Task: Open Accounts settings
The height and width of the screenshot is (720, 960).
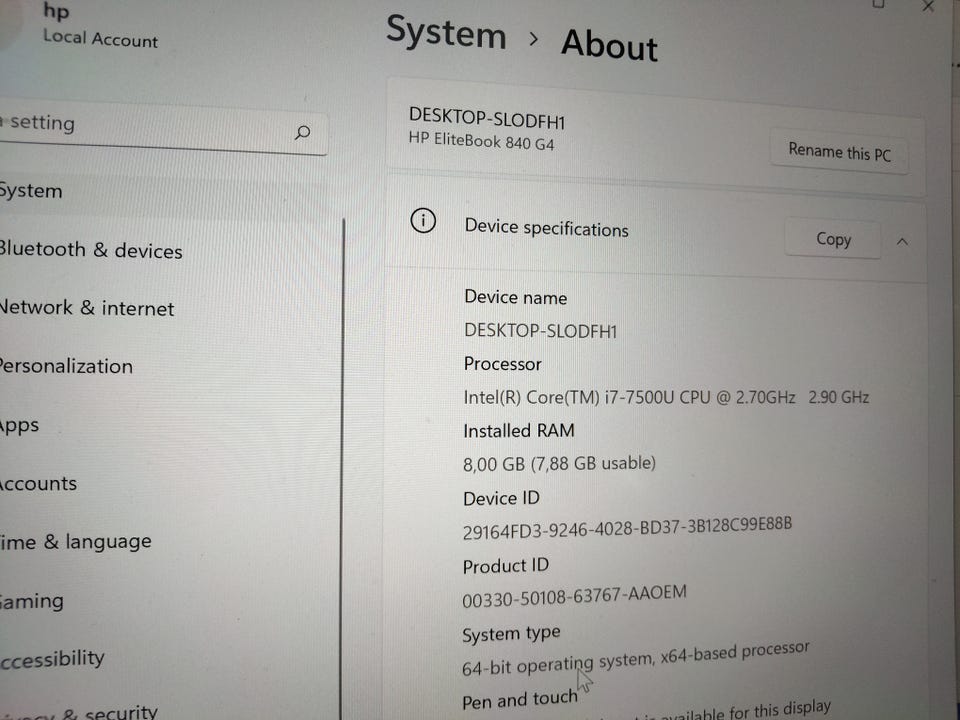Action: coord(39,484)
